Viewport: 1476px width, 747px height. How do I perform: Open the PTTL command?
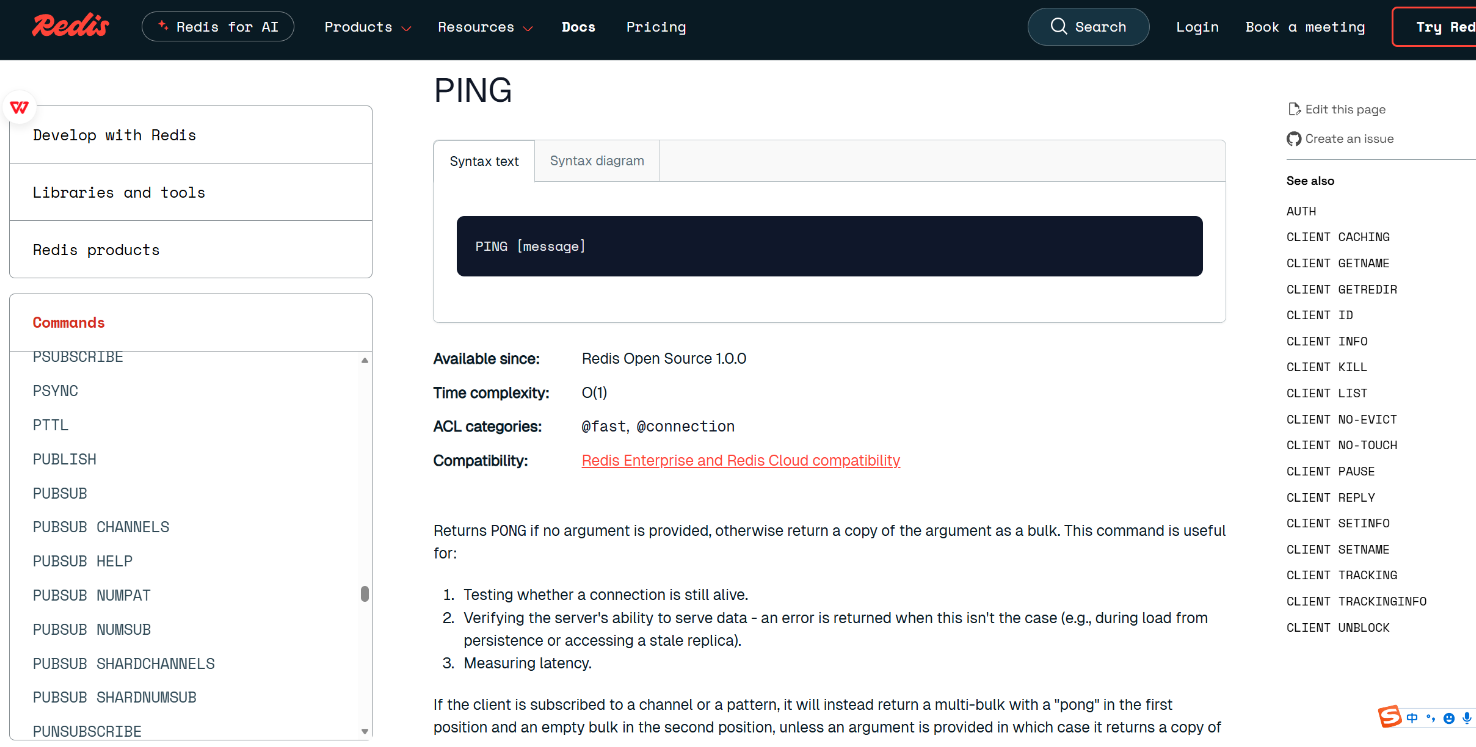click(51, 425)
